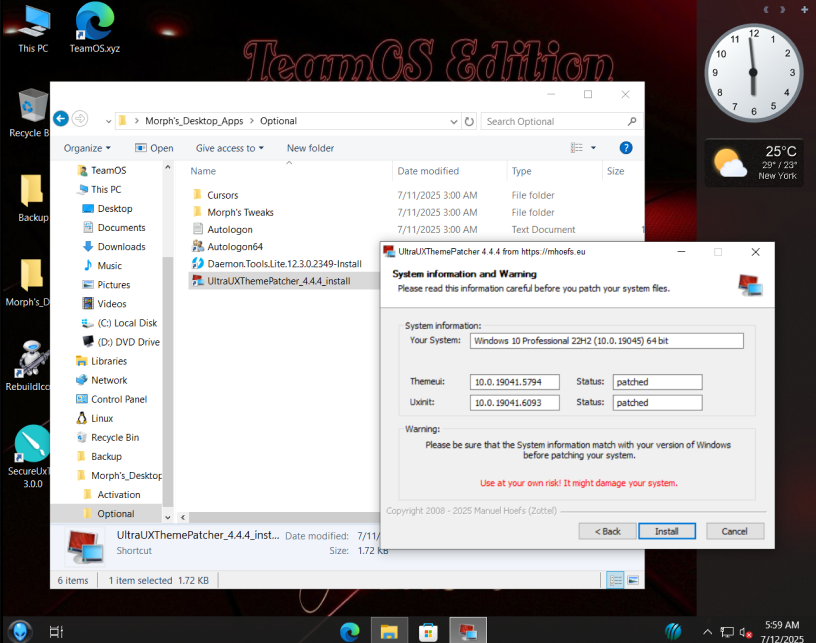Screen dimensions: 816x643
Task: Open Morph's_Desktop_Apps folder on desktop
Action: 29,283
